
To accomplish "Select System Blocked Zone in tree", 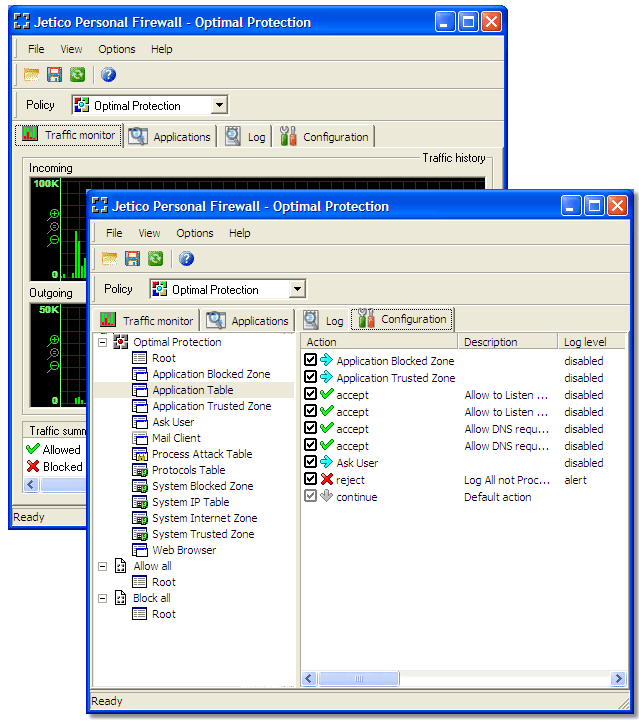I will tap(202, 486).
